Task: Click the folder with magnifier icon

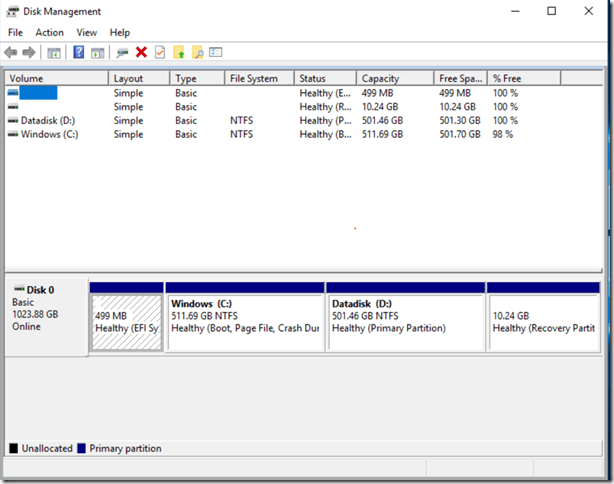Action: (198, 52)
